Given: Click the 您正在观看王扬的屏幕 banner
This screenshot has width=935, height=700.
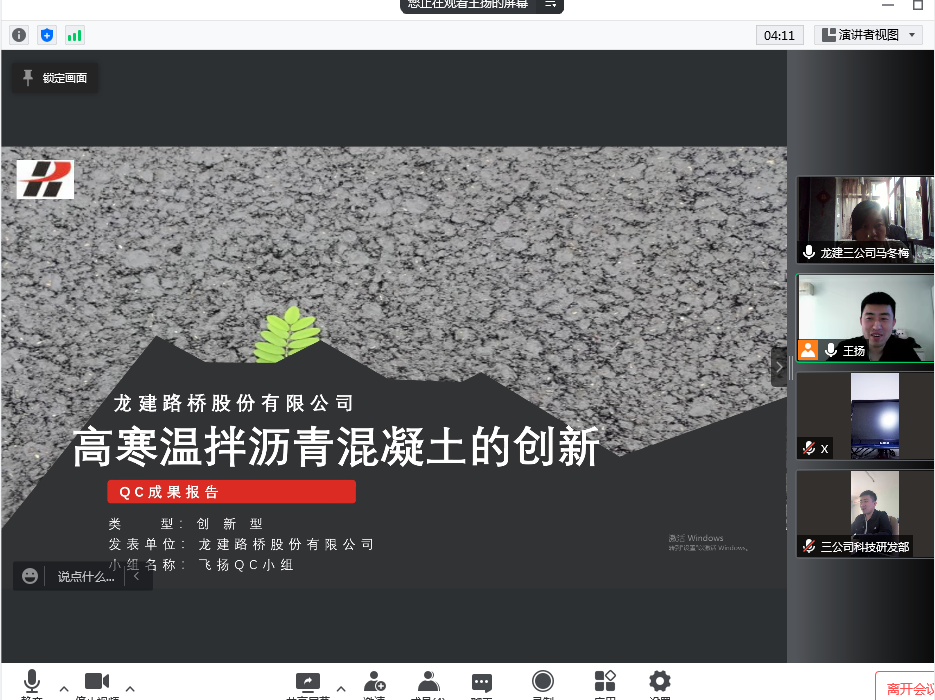Looking at the screenshot, I should coord(468,4).
